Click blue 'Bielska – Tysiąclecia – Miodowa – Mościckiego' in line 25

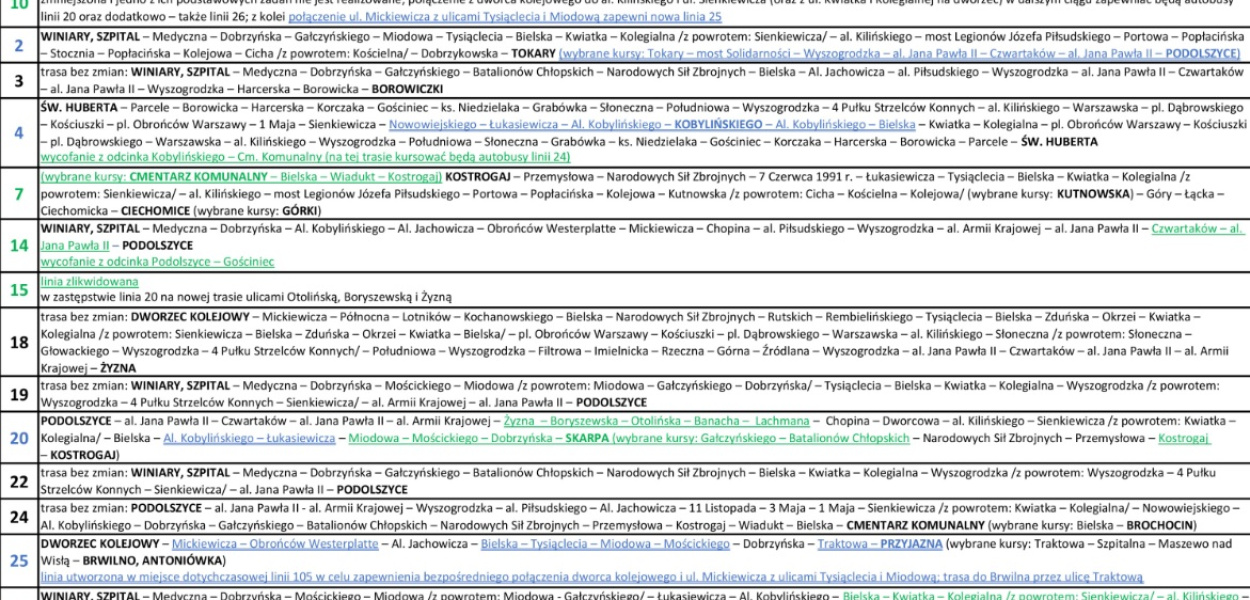click(606, 545)
